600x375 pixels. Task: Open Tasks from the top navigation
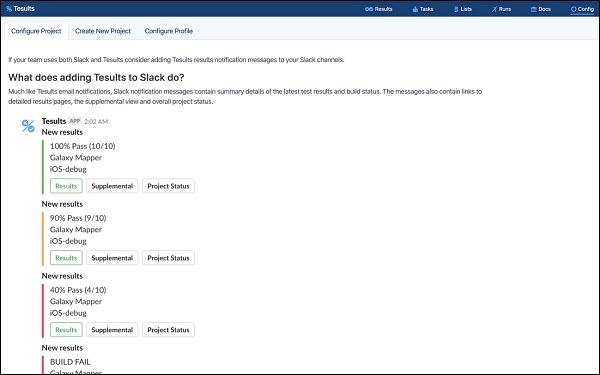point(423,9)
